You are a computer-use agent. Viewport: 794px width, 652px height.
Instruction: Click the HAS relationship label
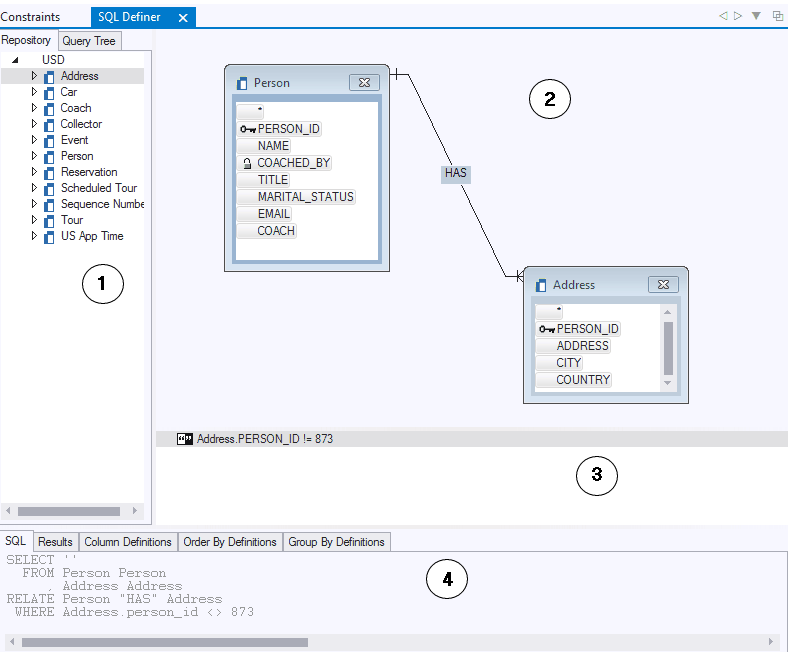coord(456,173)
